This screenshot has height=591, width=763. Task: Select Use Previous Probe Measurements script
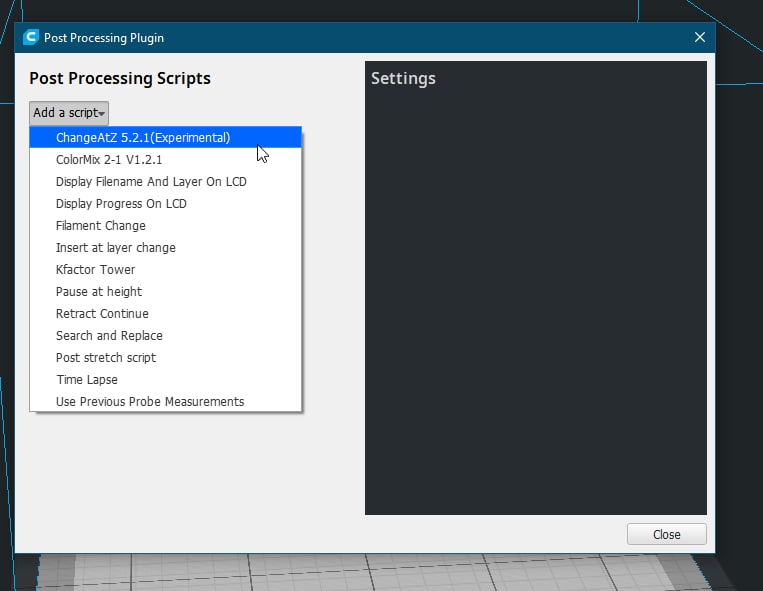(165, 401)
